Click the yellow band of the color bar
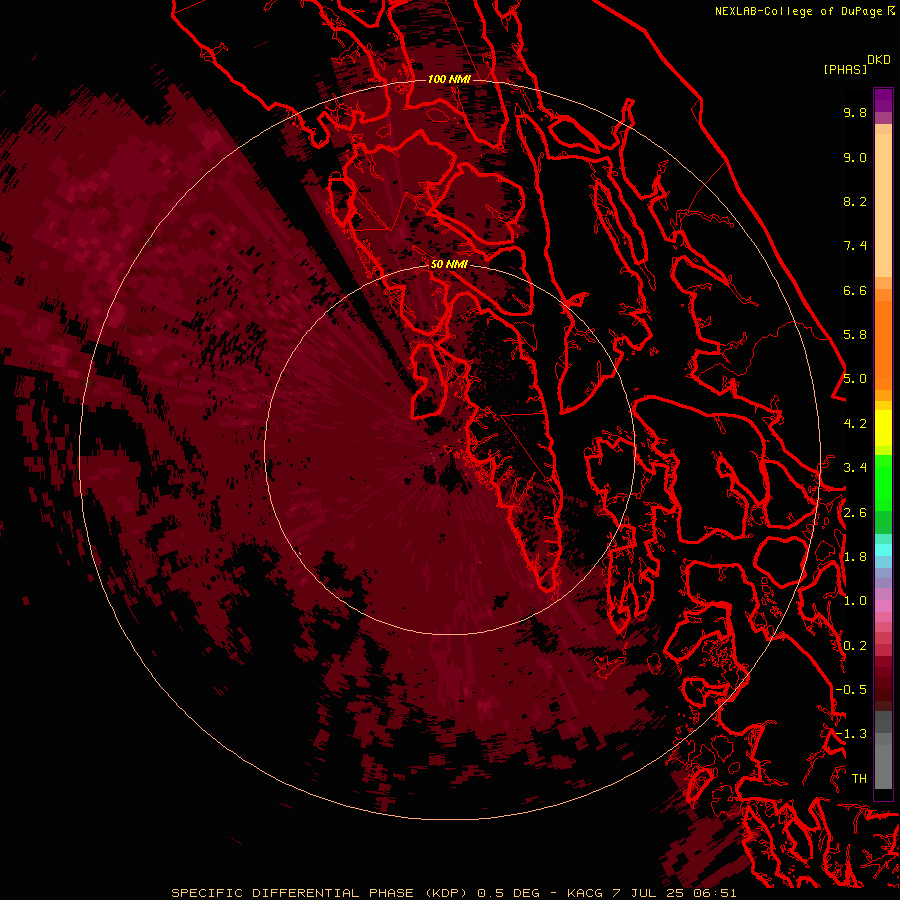Image resolution: width=900 pixels, height=900 pixels. pos(883,428)
